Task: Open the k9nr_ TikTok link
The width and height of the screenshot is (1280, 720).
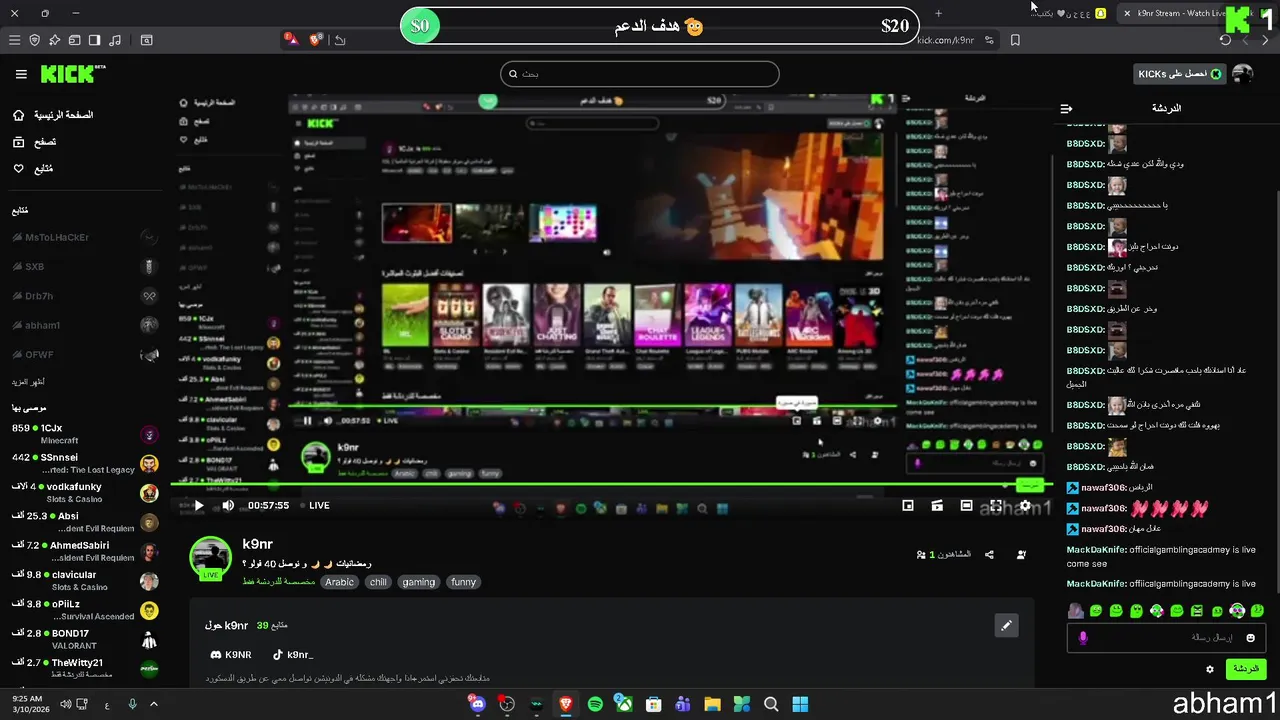Action: 293,655
